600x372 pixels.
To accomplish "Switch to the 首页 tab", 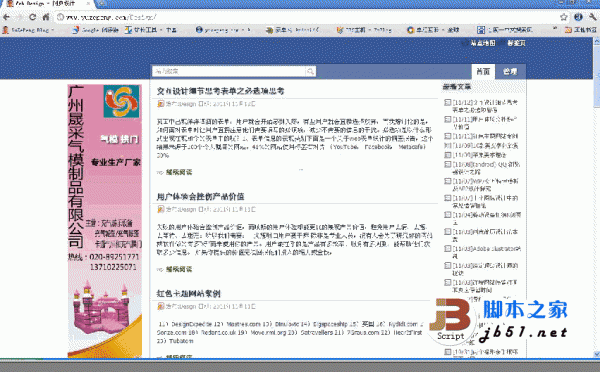I will (483, 72).
